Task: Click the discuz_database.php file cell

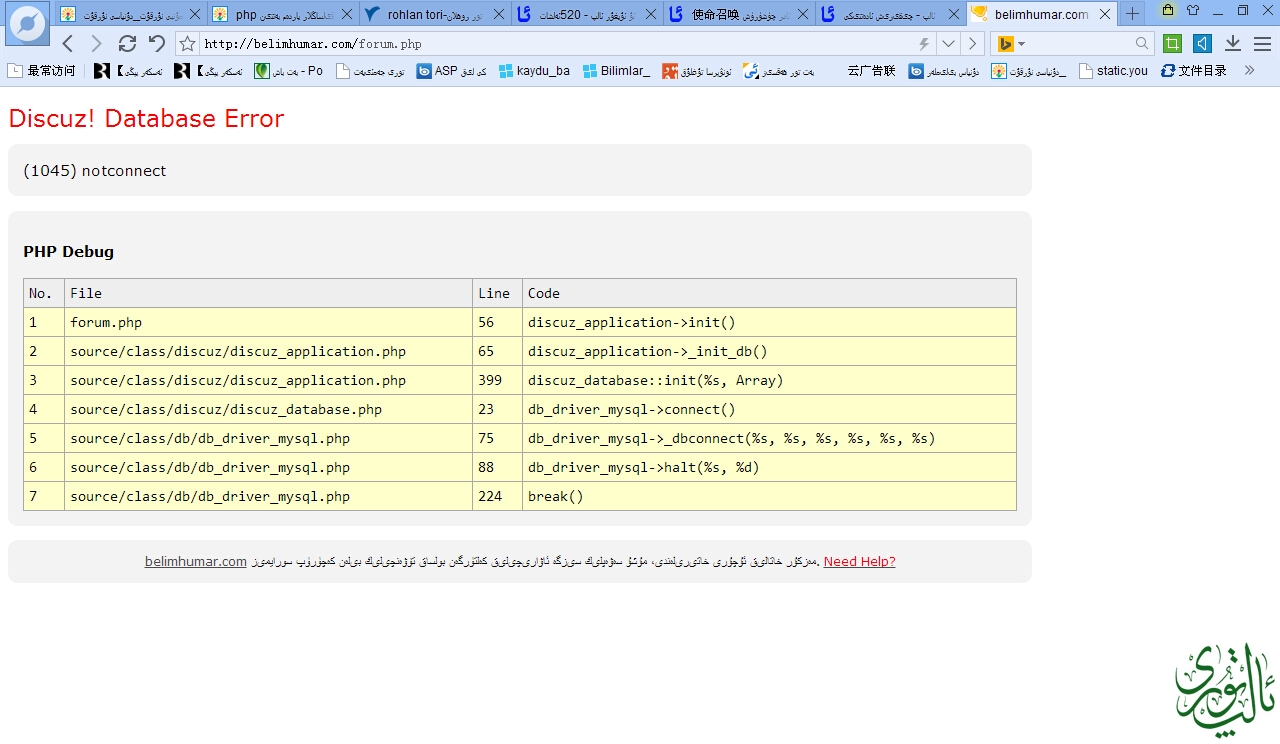Action: click(x=268, y=409)
